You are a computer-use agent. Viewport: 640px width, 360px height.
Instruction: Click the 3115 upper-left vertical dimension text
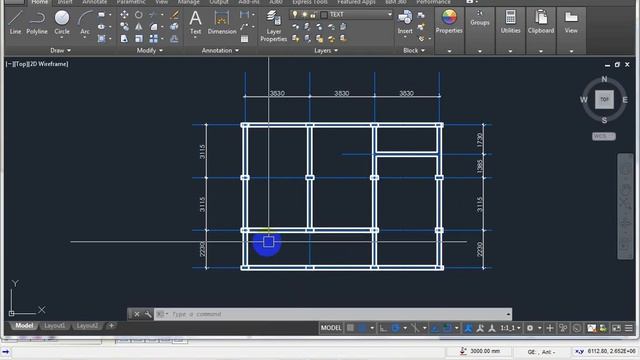[x=202, y=151]
